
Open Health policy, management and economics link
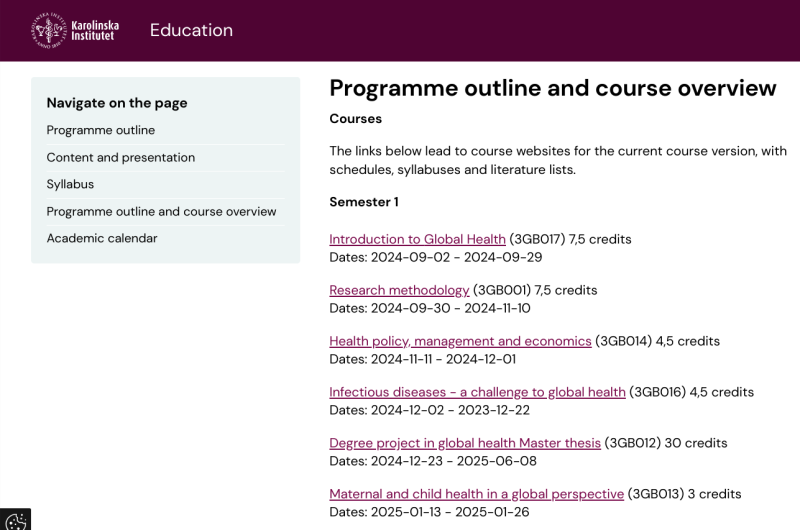460,341
